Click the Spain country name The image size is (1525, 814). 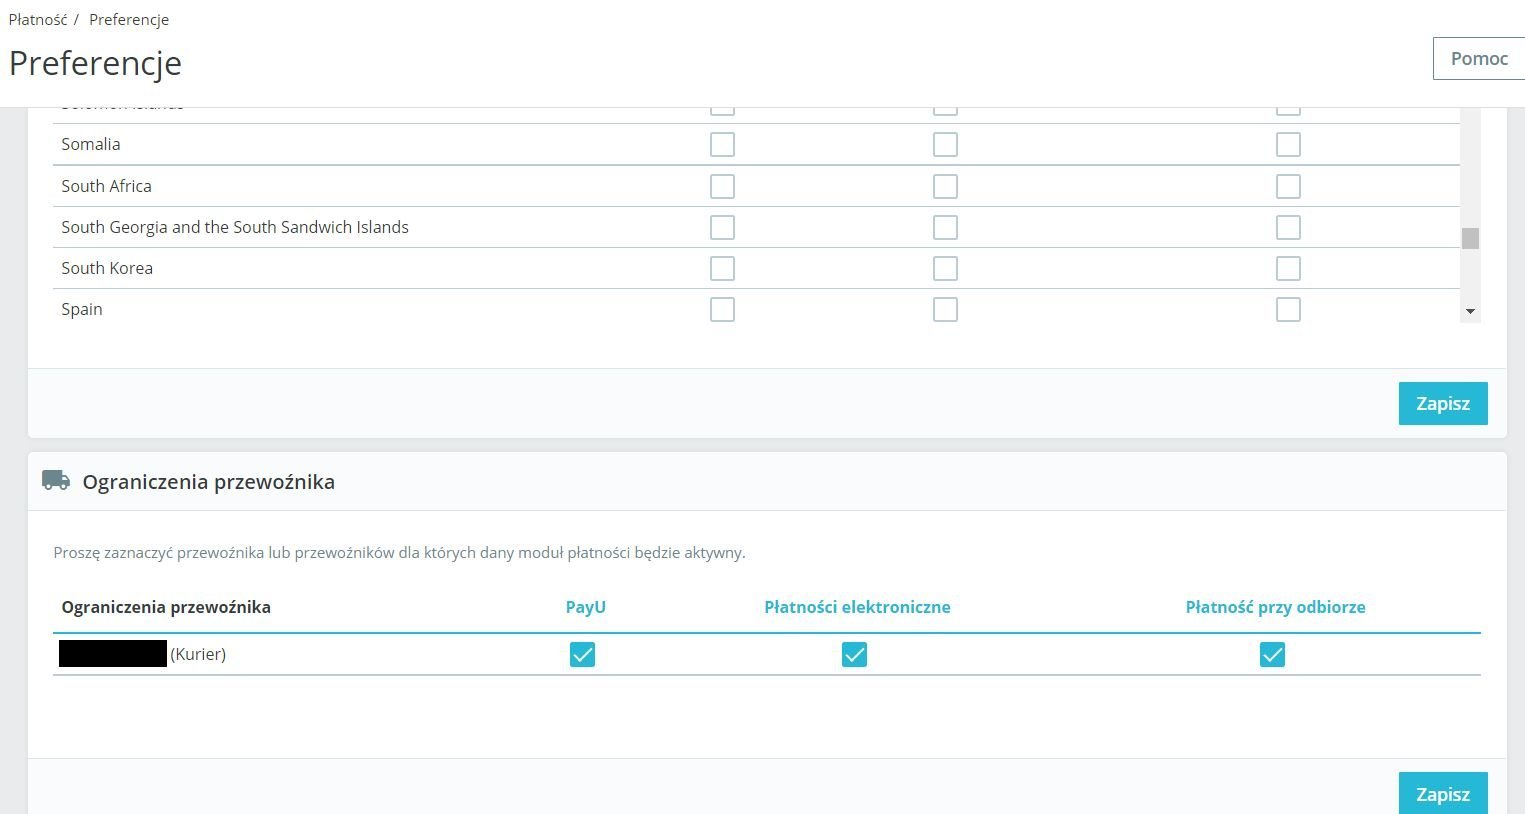82,309
